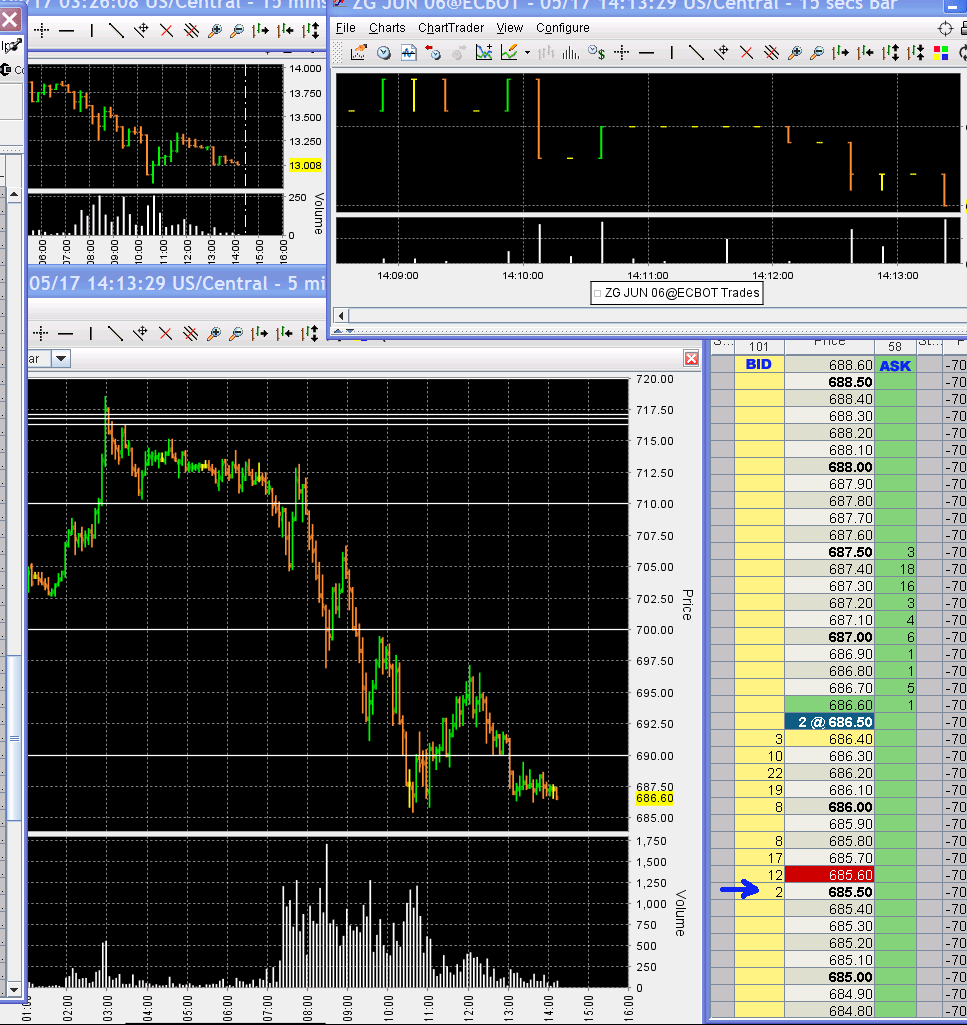Click vertical compress bars icon in 15 secs toolbar
The height and width of the screenshot is (1025, 967).
coord(916,53)
